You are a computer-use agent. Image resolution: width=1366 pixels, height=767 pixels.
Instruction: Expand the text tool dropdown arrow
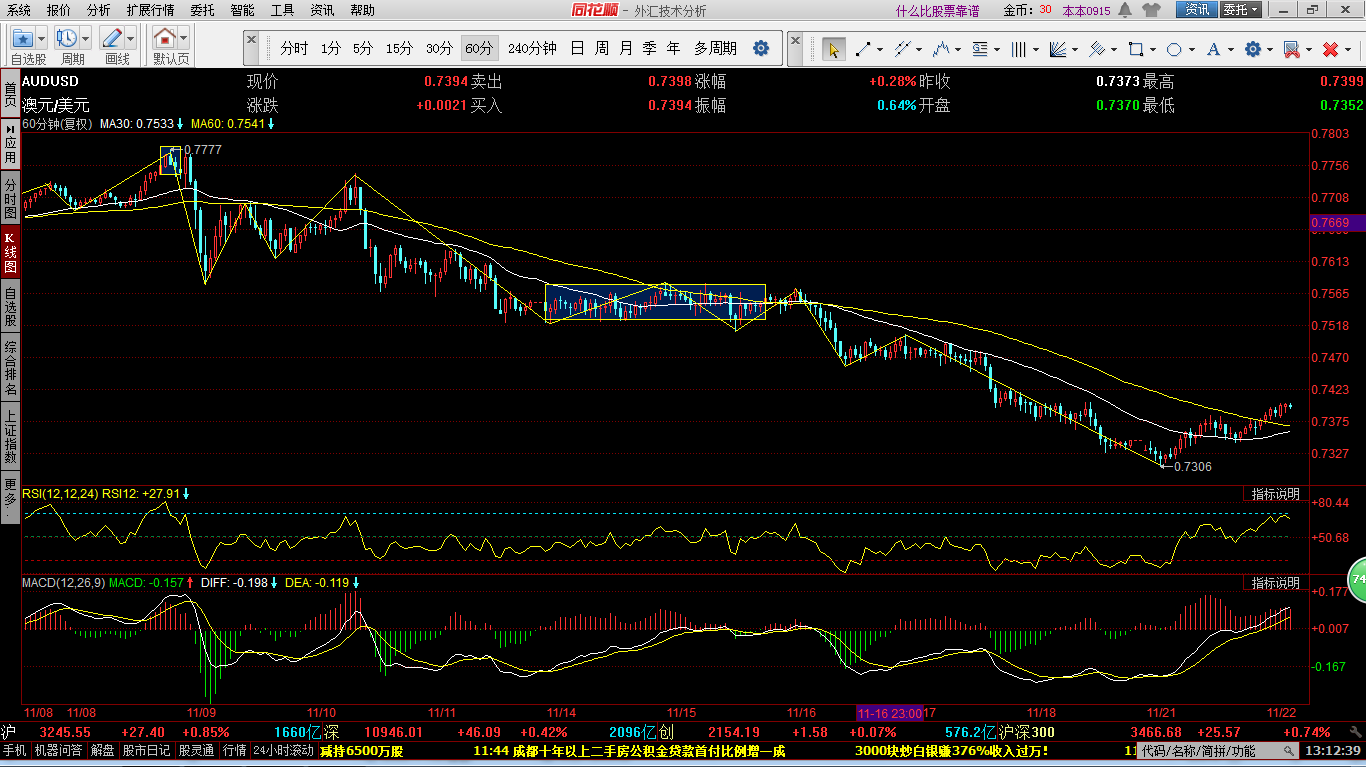[1232, 49]
